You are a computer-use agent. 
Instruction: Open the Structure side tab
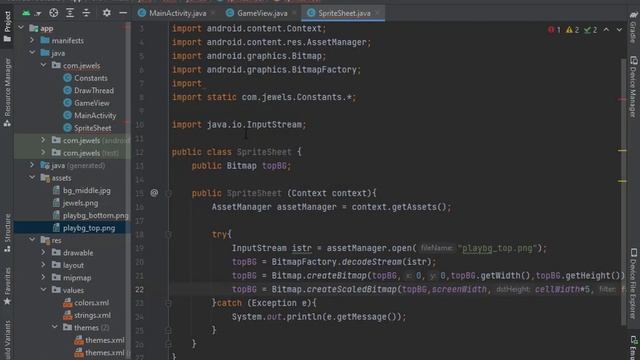point(7,233)
